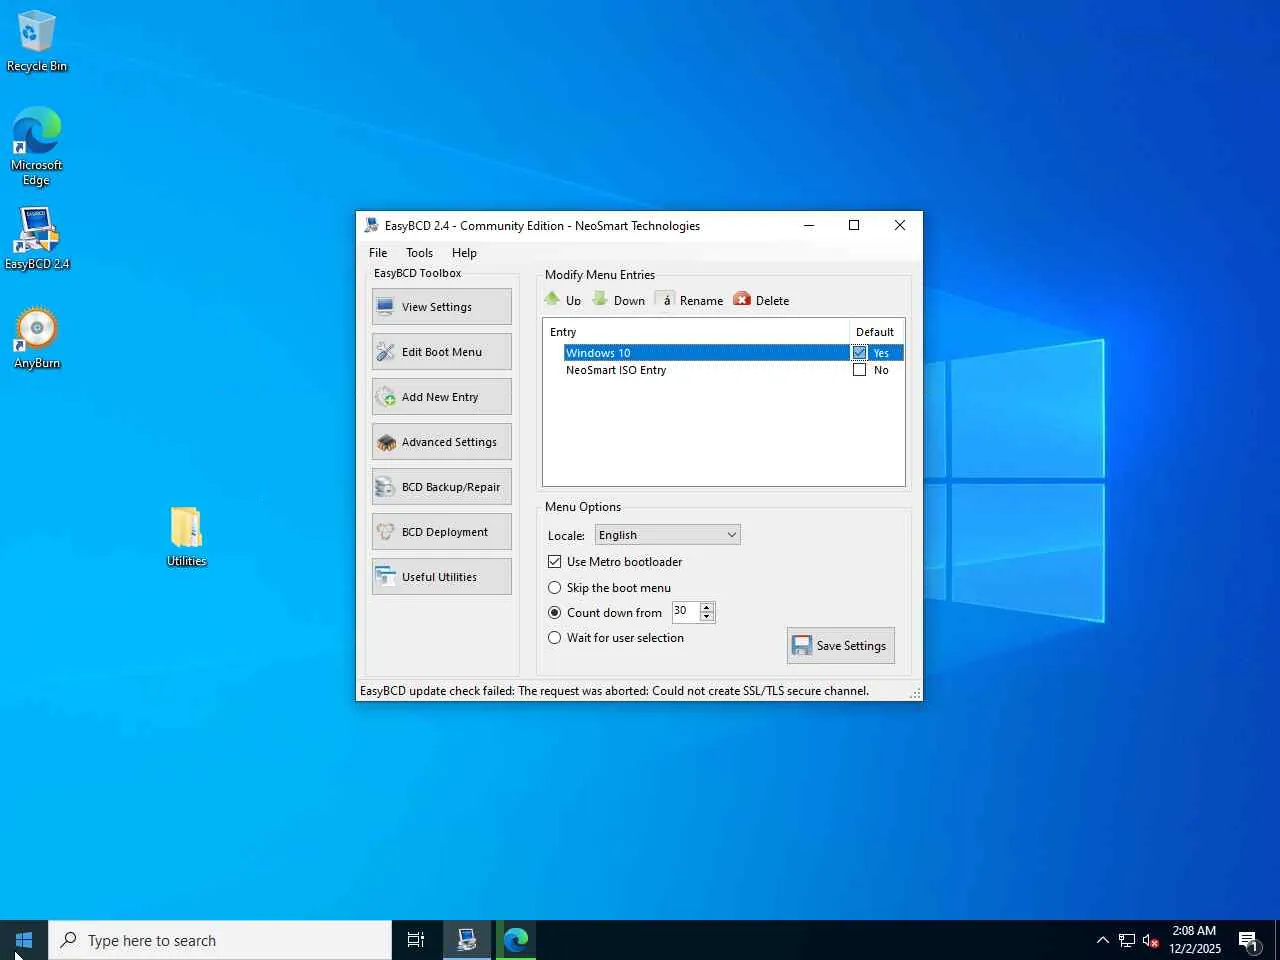The width and height of the screenshot is (1280, 960).
Task: Select the Recycle Bin desktop icon
Action: pos(37,41)
